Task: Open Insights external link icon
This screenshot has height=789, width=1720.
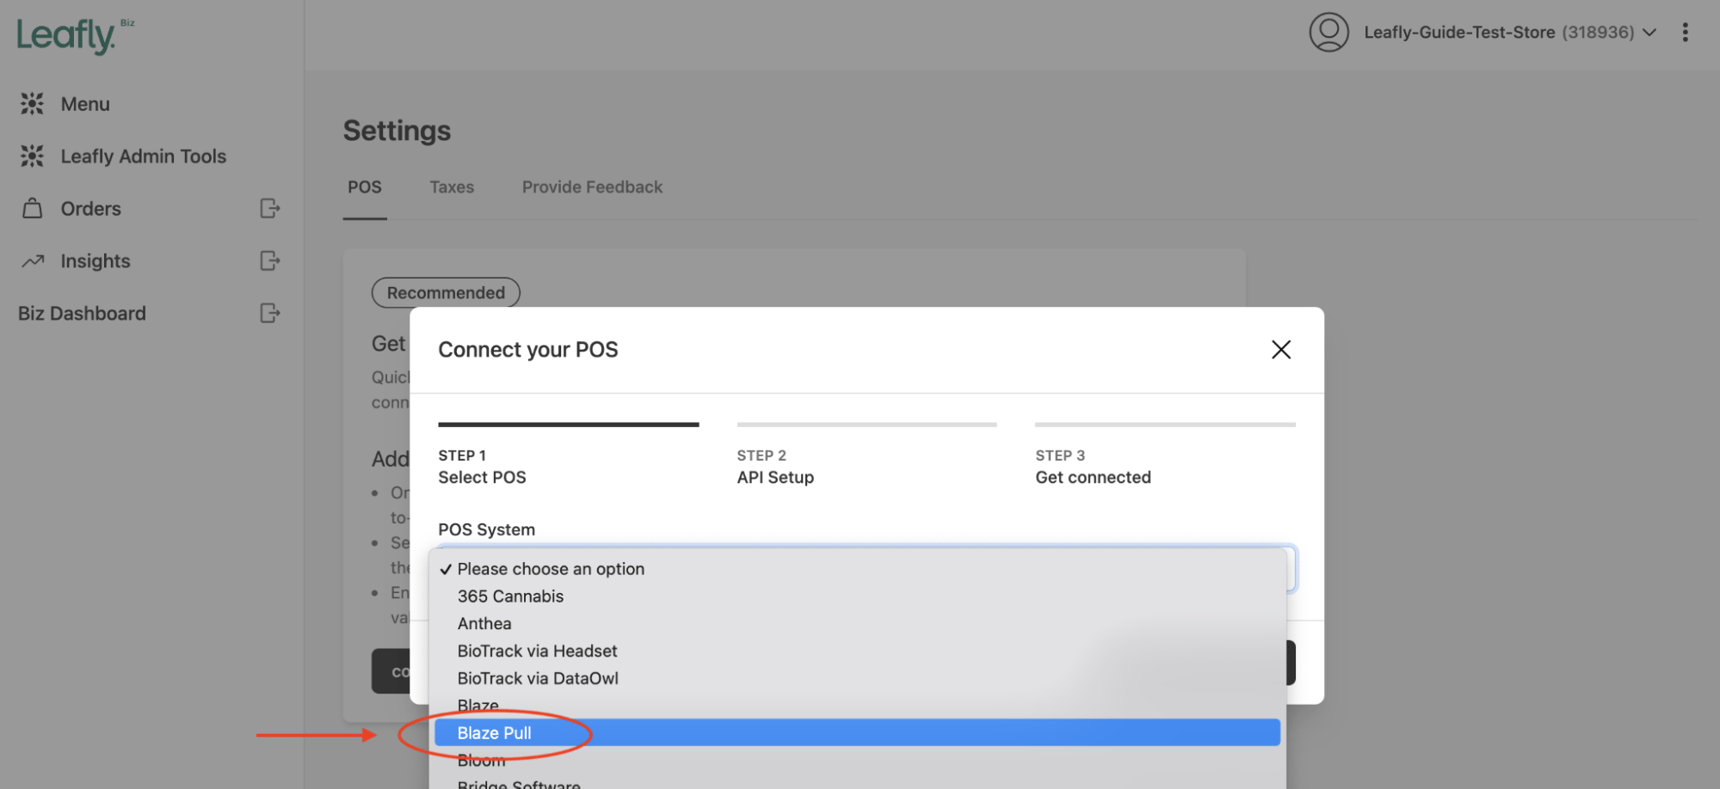Action: click(269, 261)
